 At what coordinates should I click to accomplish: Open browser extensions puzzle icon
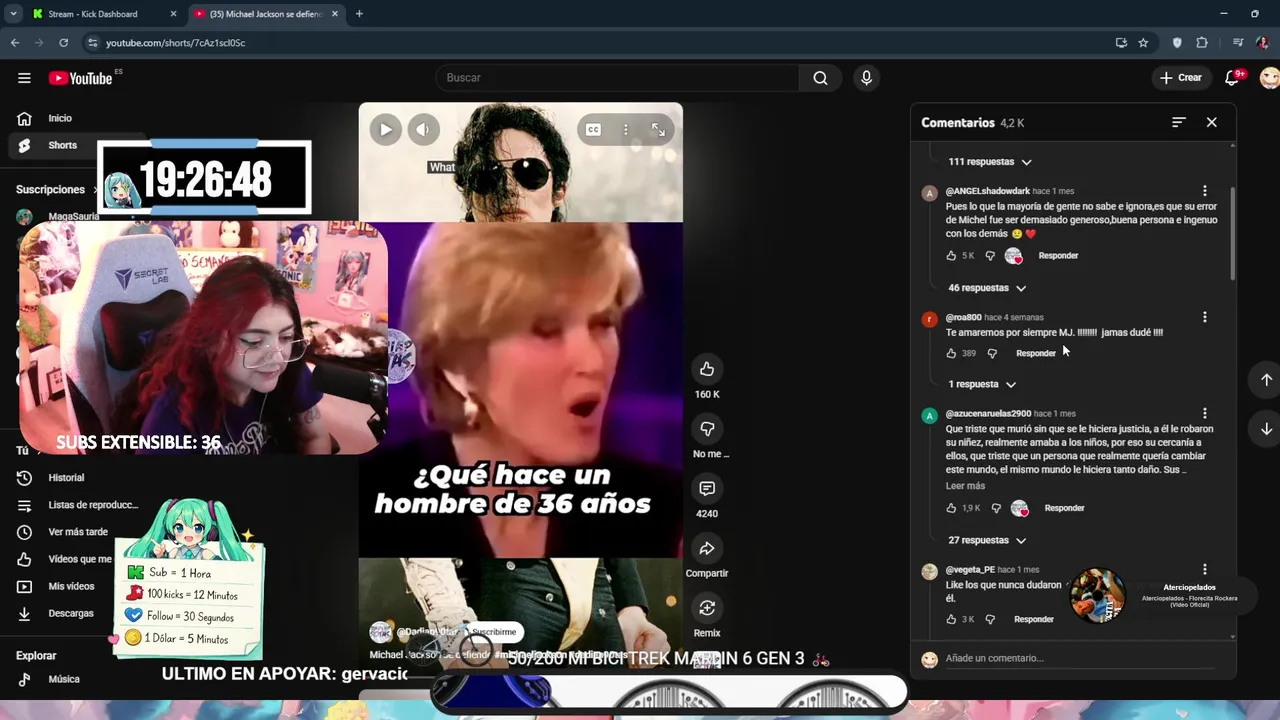pyautogui.click(x=1202, y=43)
